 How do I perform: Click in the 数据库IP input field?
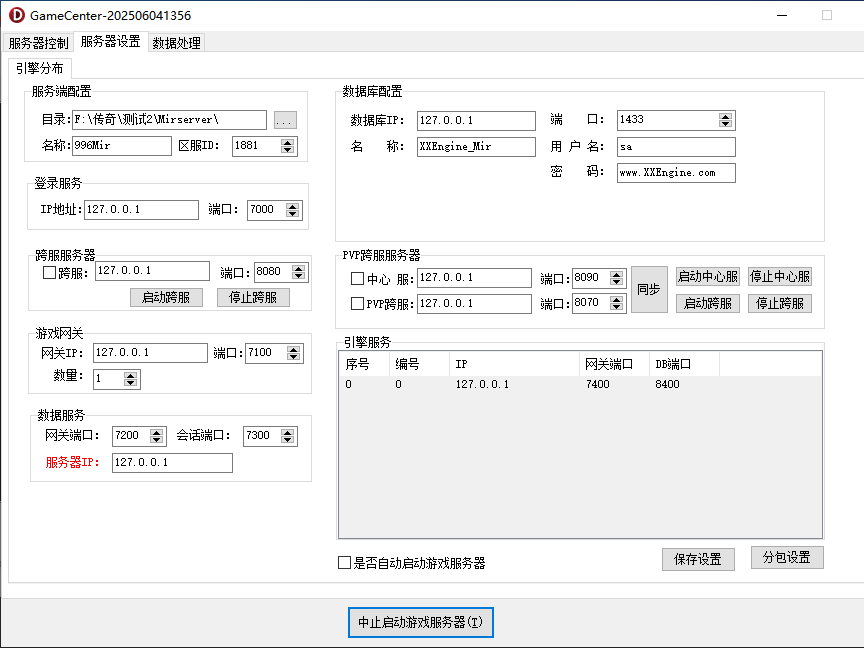click(476, 120)
